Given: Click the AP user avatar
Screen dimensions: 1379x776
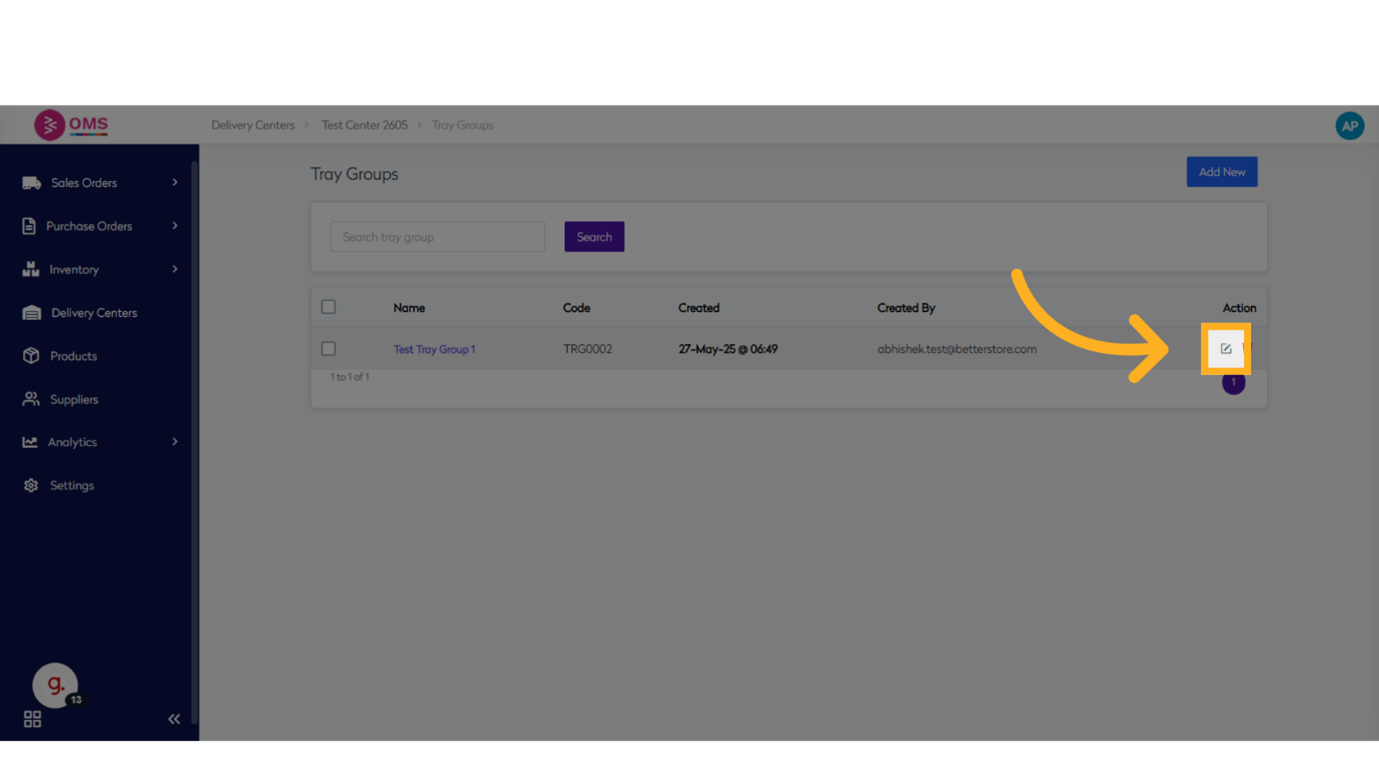Looking at the screenshot, I should (x=1349, y=126).
